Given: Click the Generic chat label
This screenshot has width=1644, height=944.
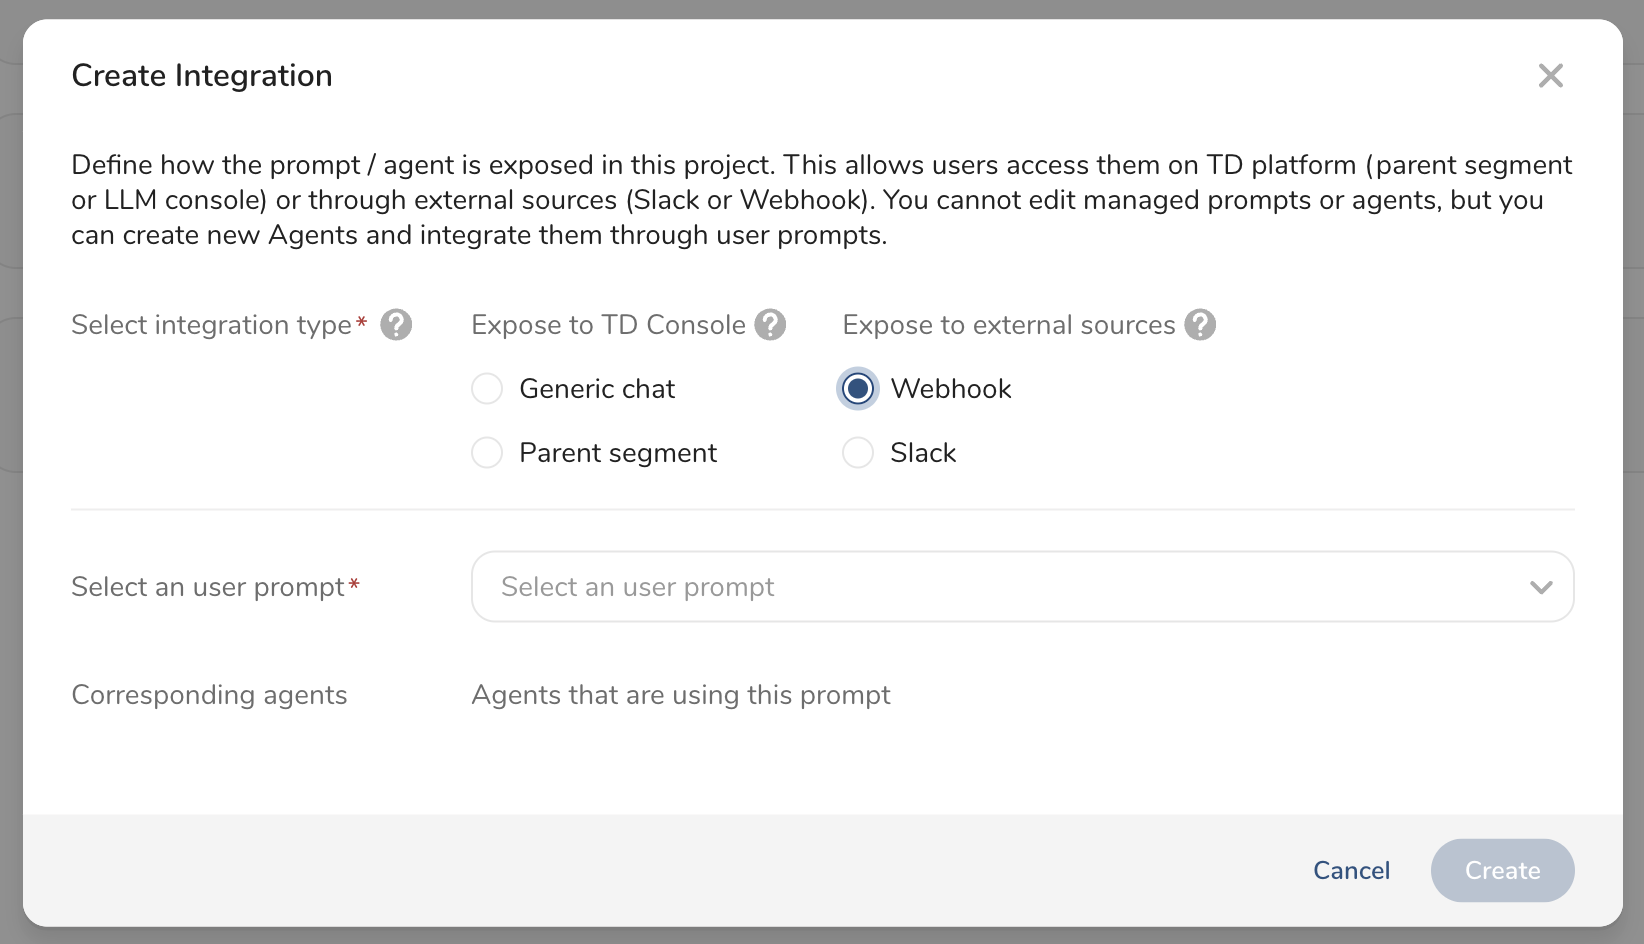Looking at the screenshot, I should (597, 389).
